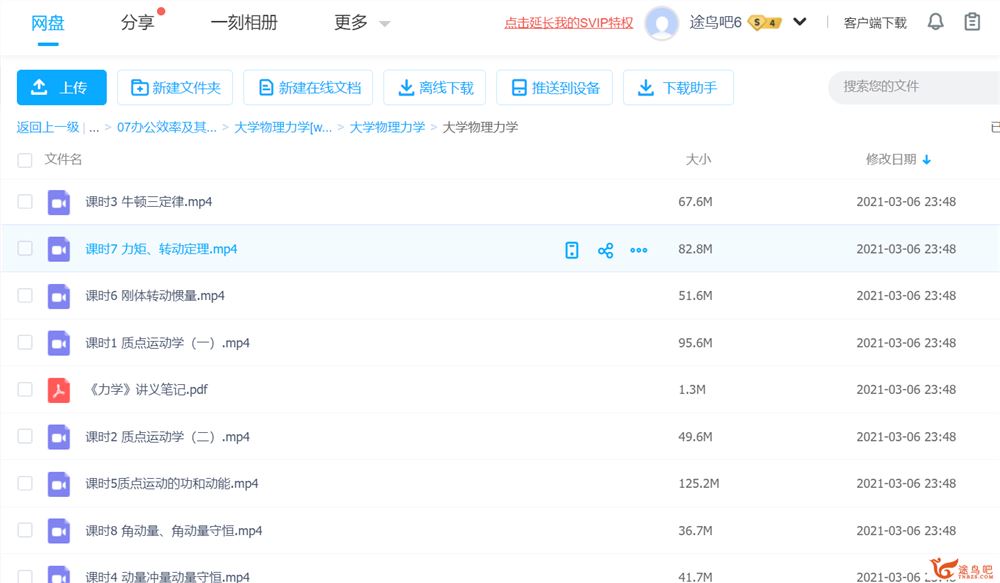Image resolution: width=1000 pixels, height=583 pixels.
Task: Click the share icon on 课时7 row
Action: [605, 250]
